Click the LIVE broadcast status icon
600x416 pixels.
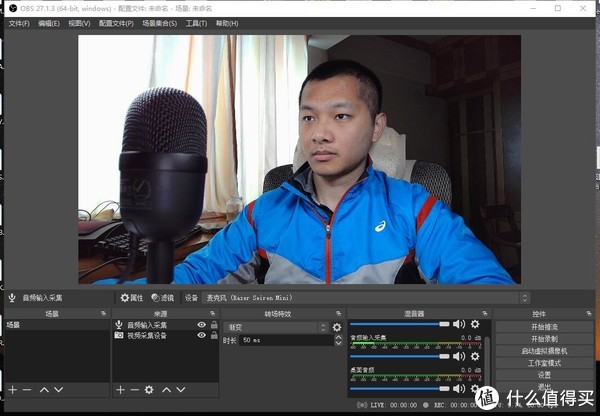pos(362,405)
